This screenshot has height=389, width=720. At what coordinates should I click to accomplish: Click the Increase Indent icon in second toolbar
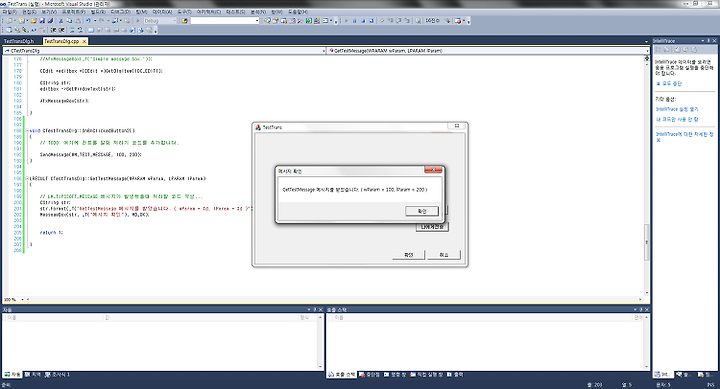click(62, 30)
